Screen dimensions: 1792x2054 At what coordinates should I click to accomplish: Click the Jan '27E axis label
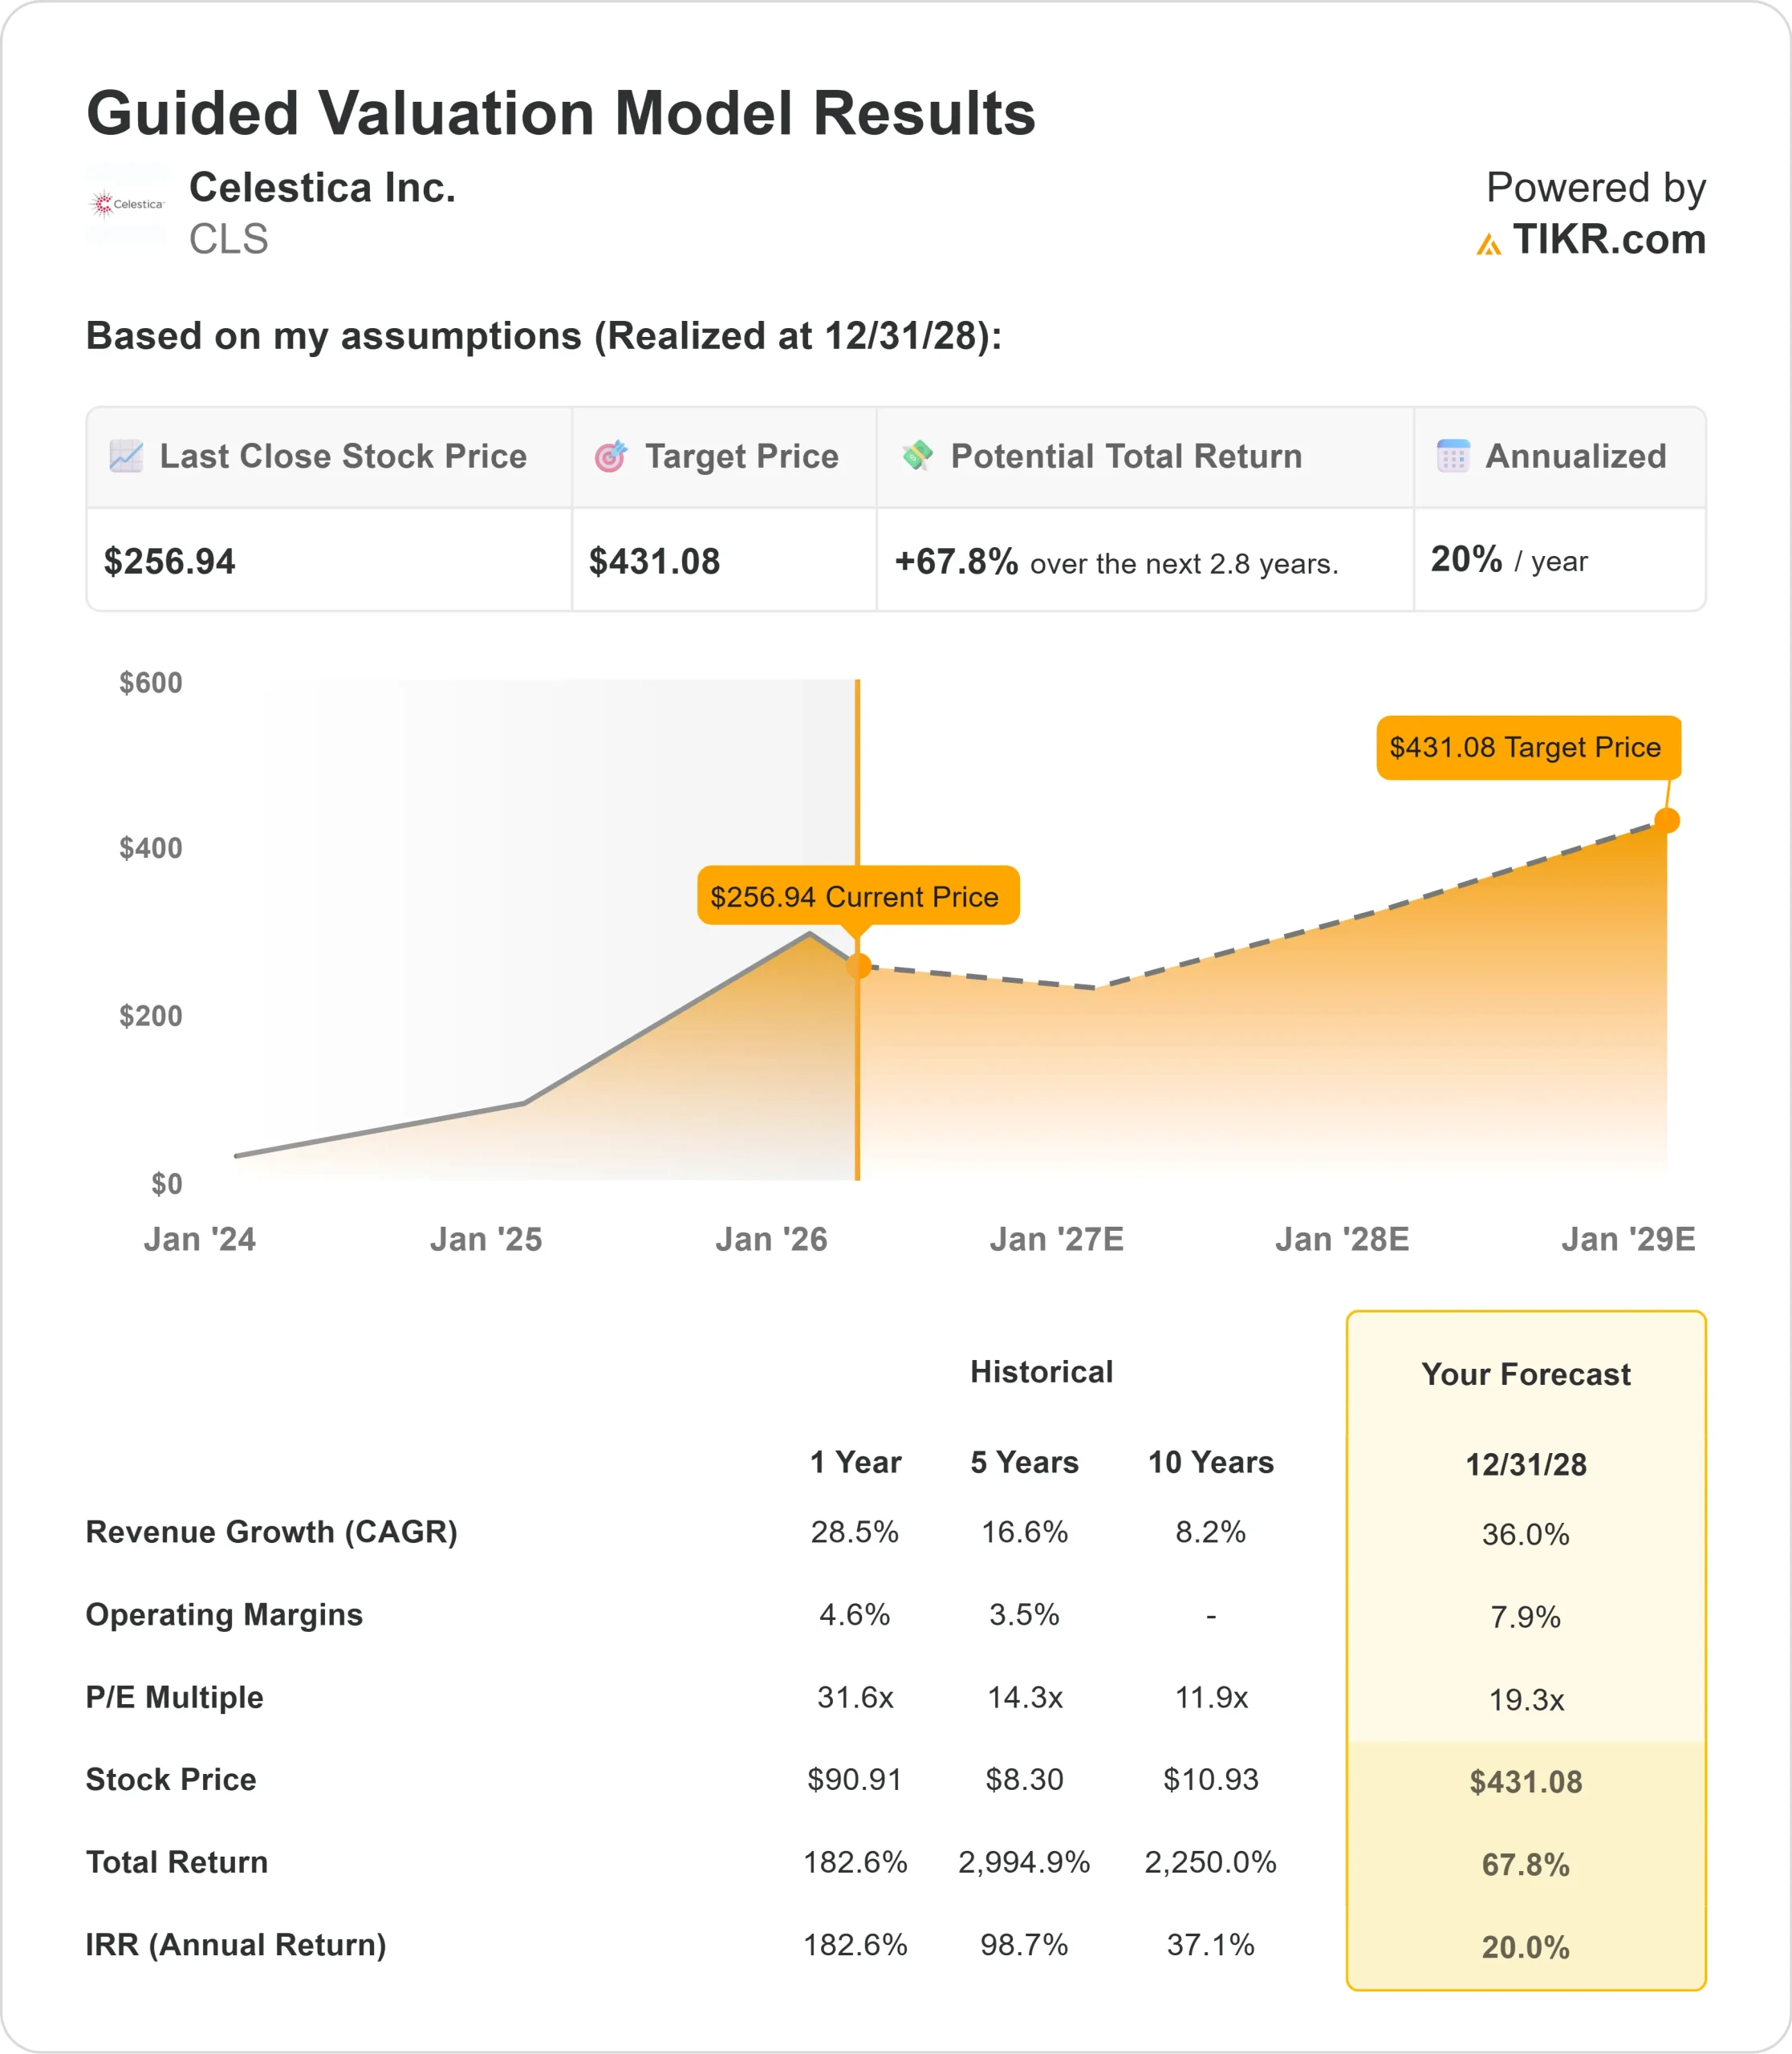click(x=1056, y=1239)
